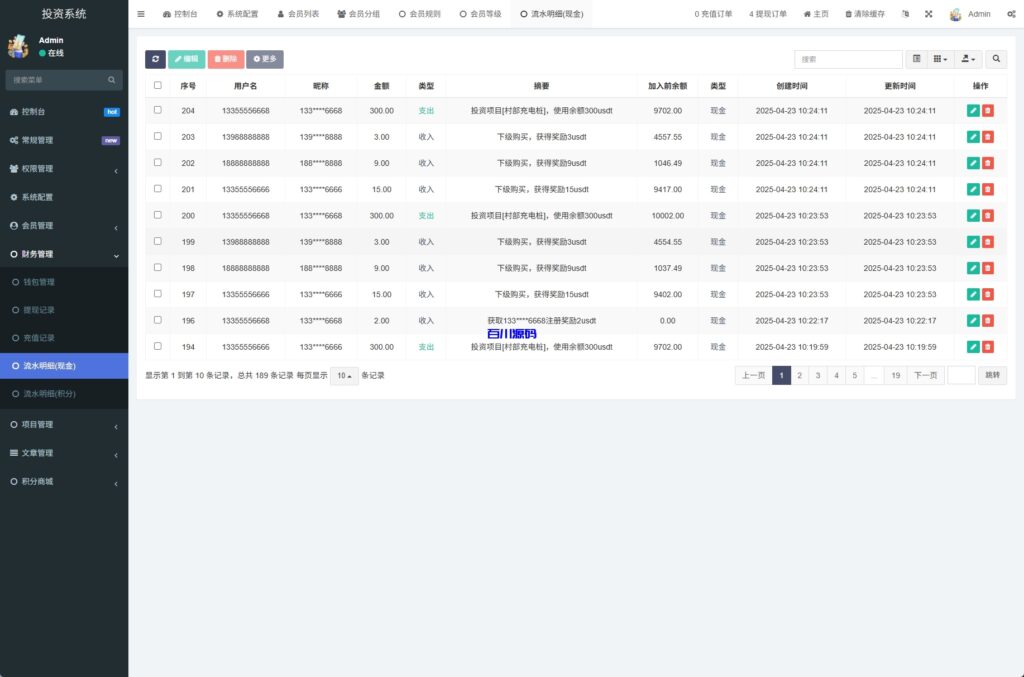Image resolution: width=1024 pixels, height=677 pixels.
Task: Edit record row 196
Action: [973, 321]
